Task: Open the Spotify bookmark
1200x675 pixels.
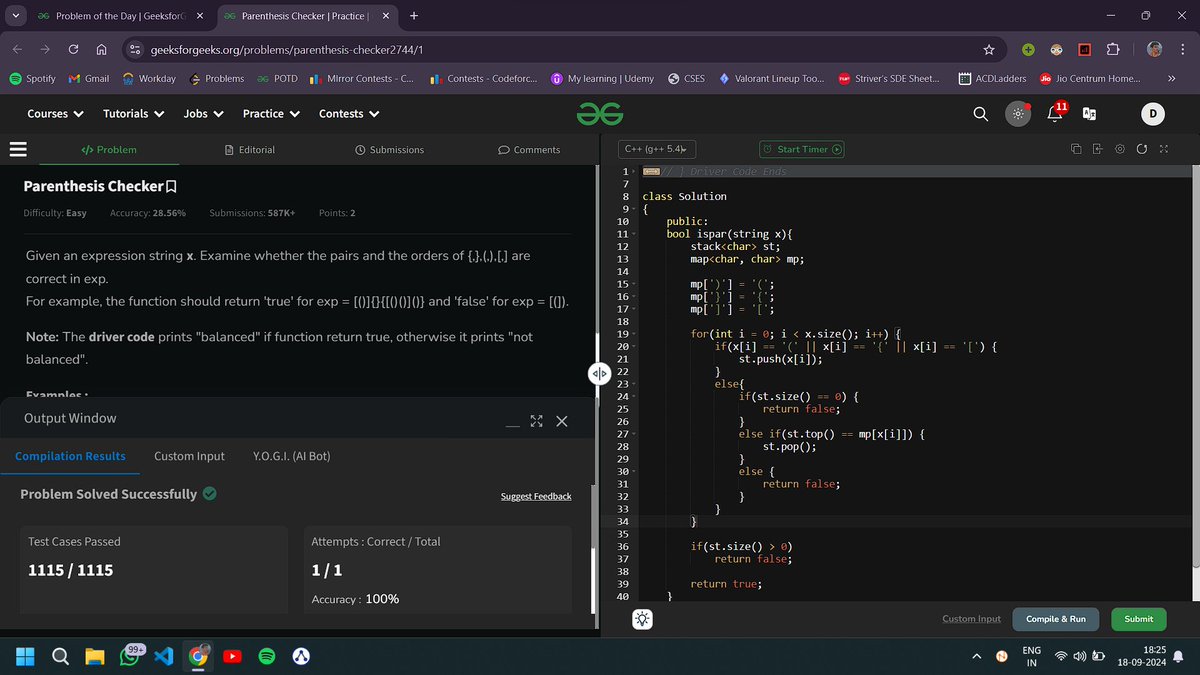Action: 32,78
